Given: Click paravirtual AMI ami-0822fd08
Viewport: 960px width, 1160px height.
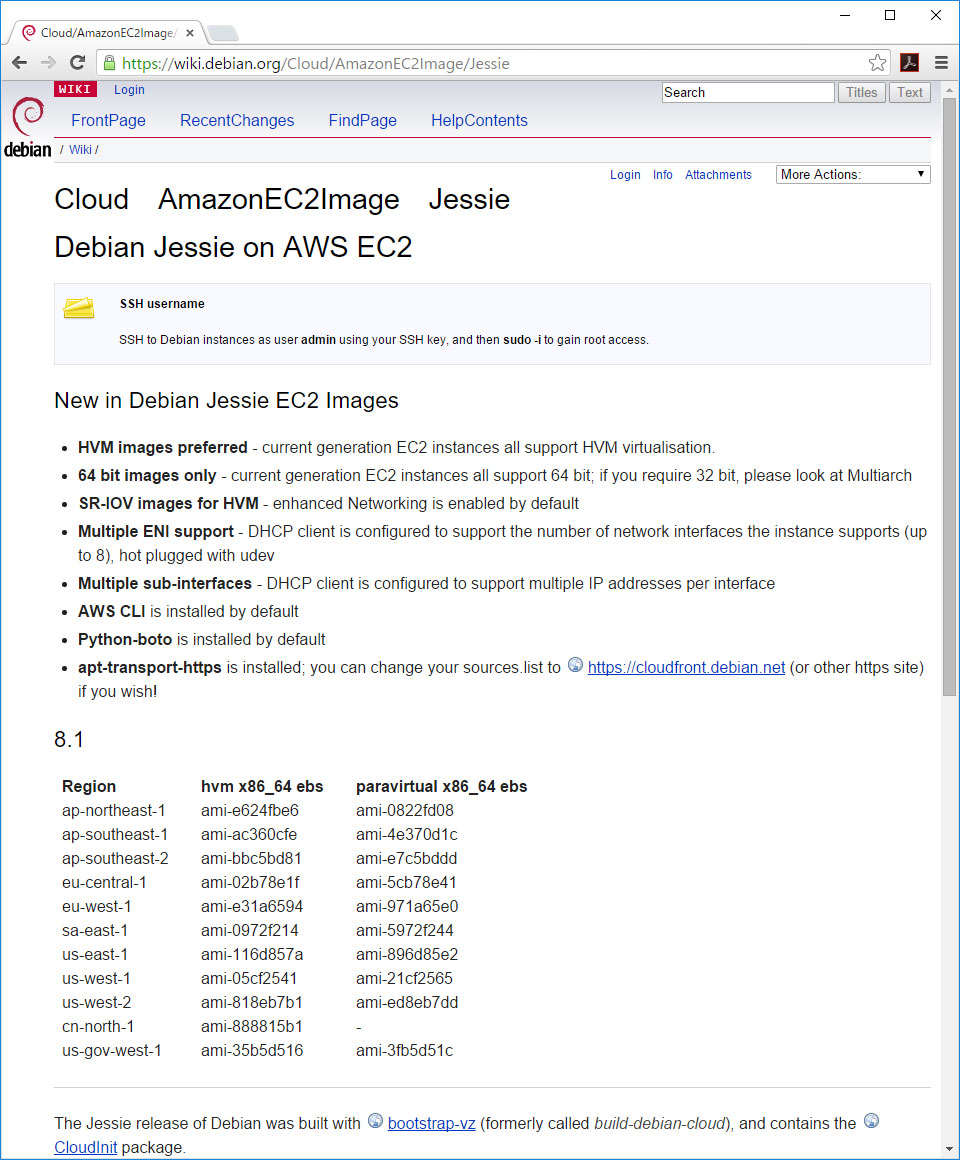Looking at the screenshot, I should (405, 810).
